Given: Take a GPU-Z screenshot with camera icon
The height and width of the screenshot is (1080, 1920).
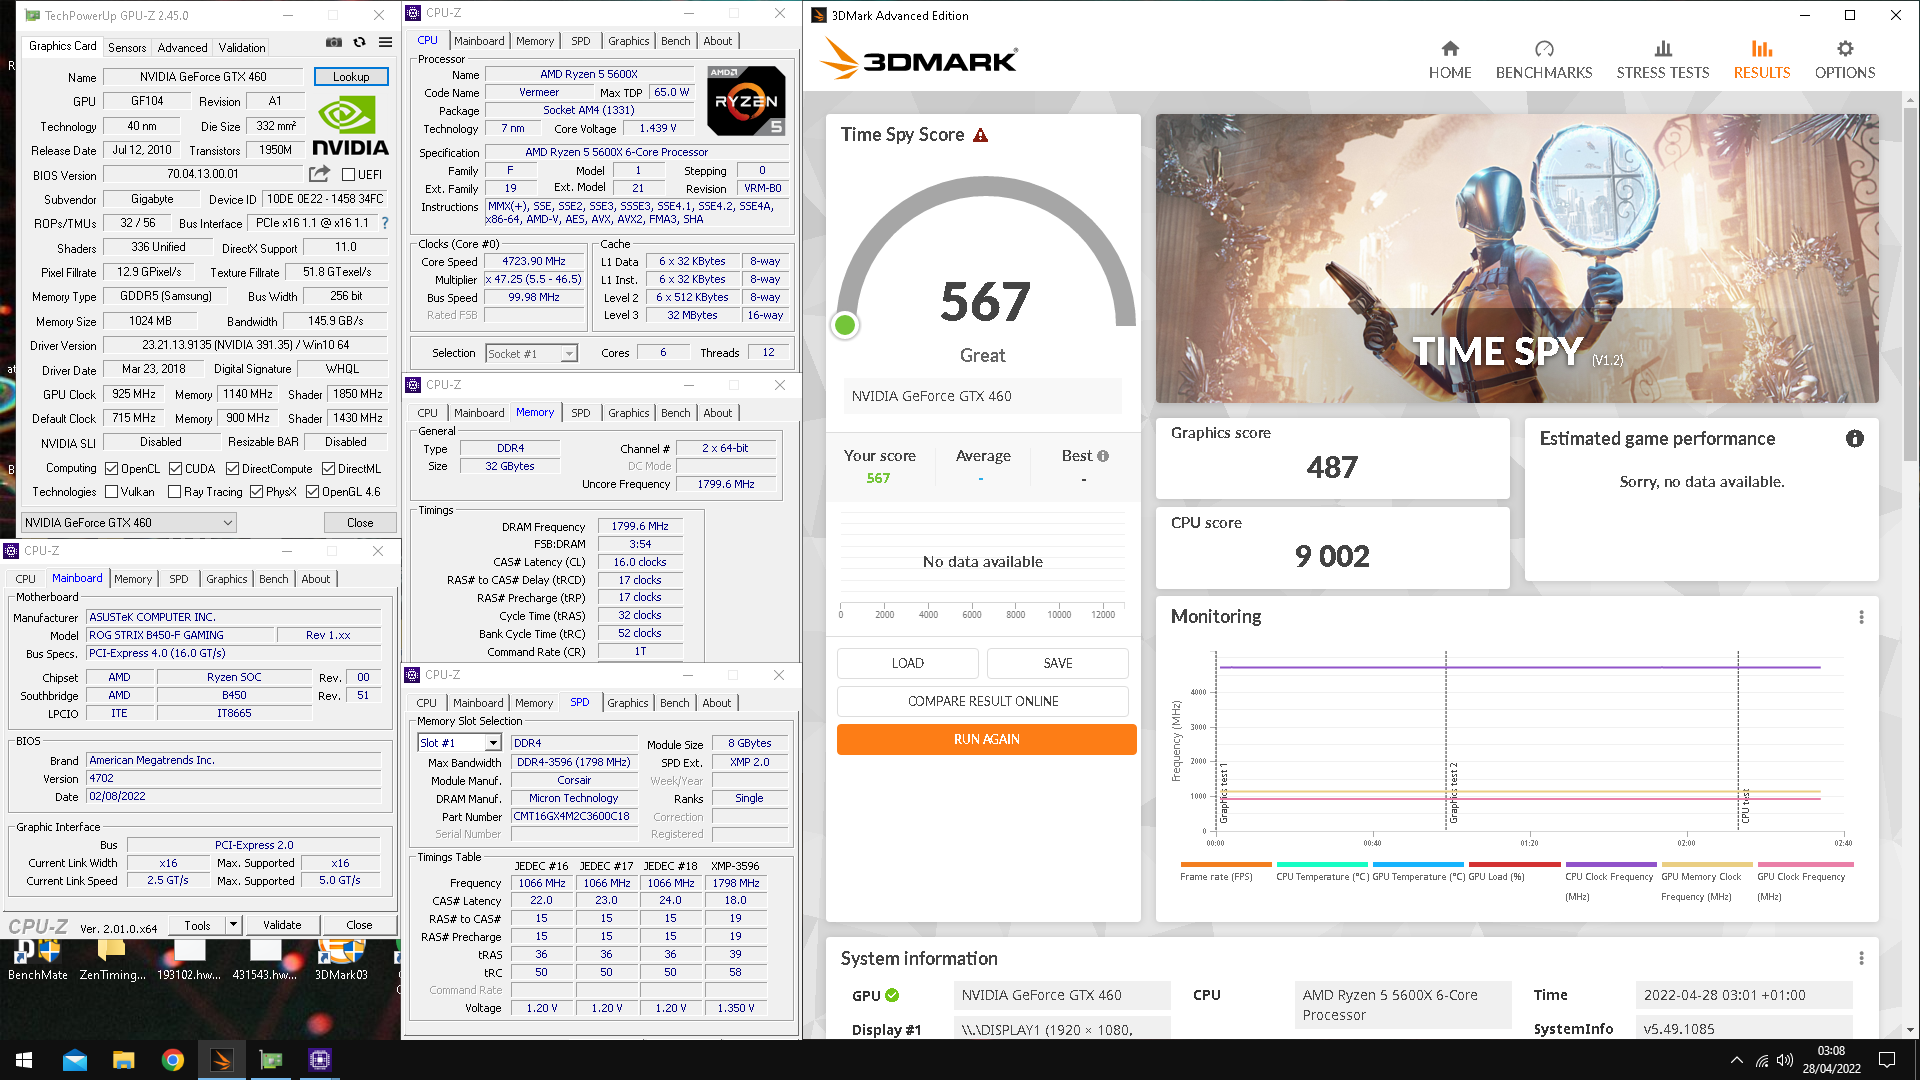Looking at the screenshot, I should (334, 42).
